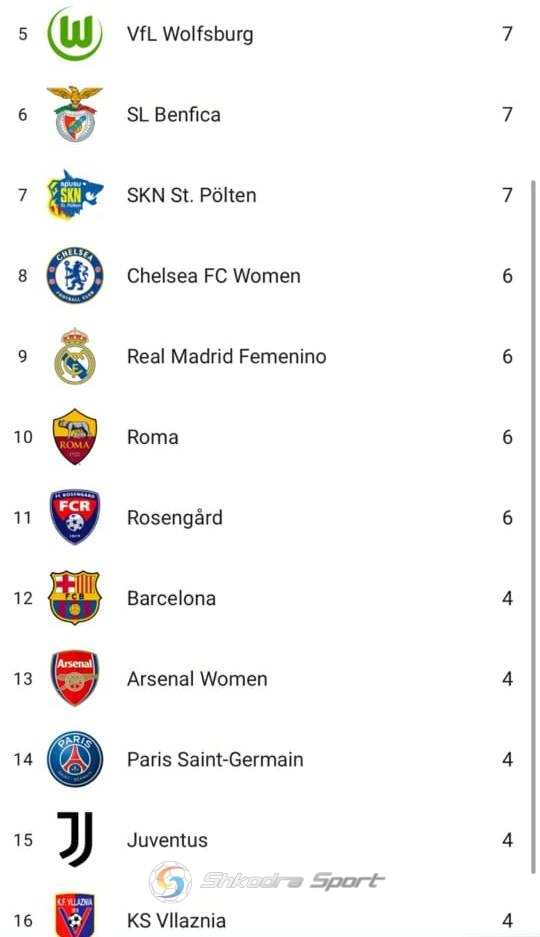
Task: Open the Paris Saint-Germain name link
Action: point(215,759)
